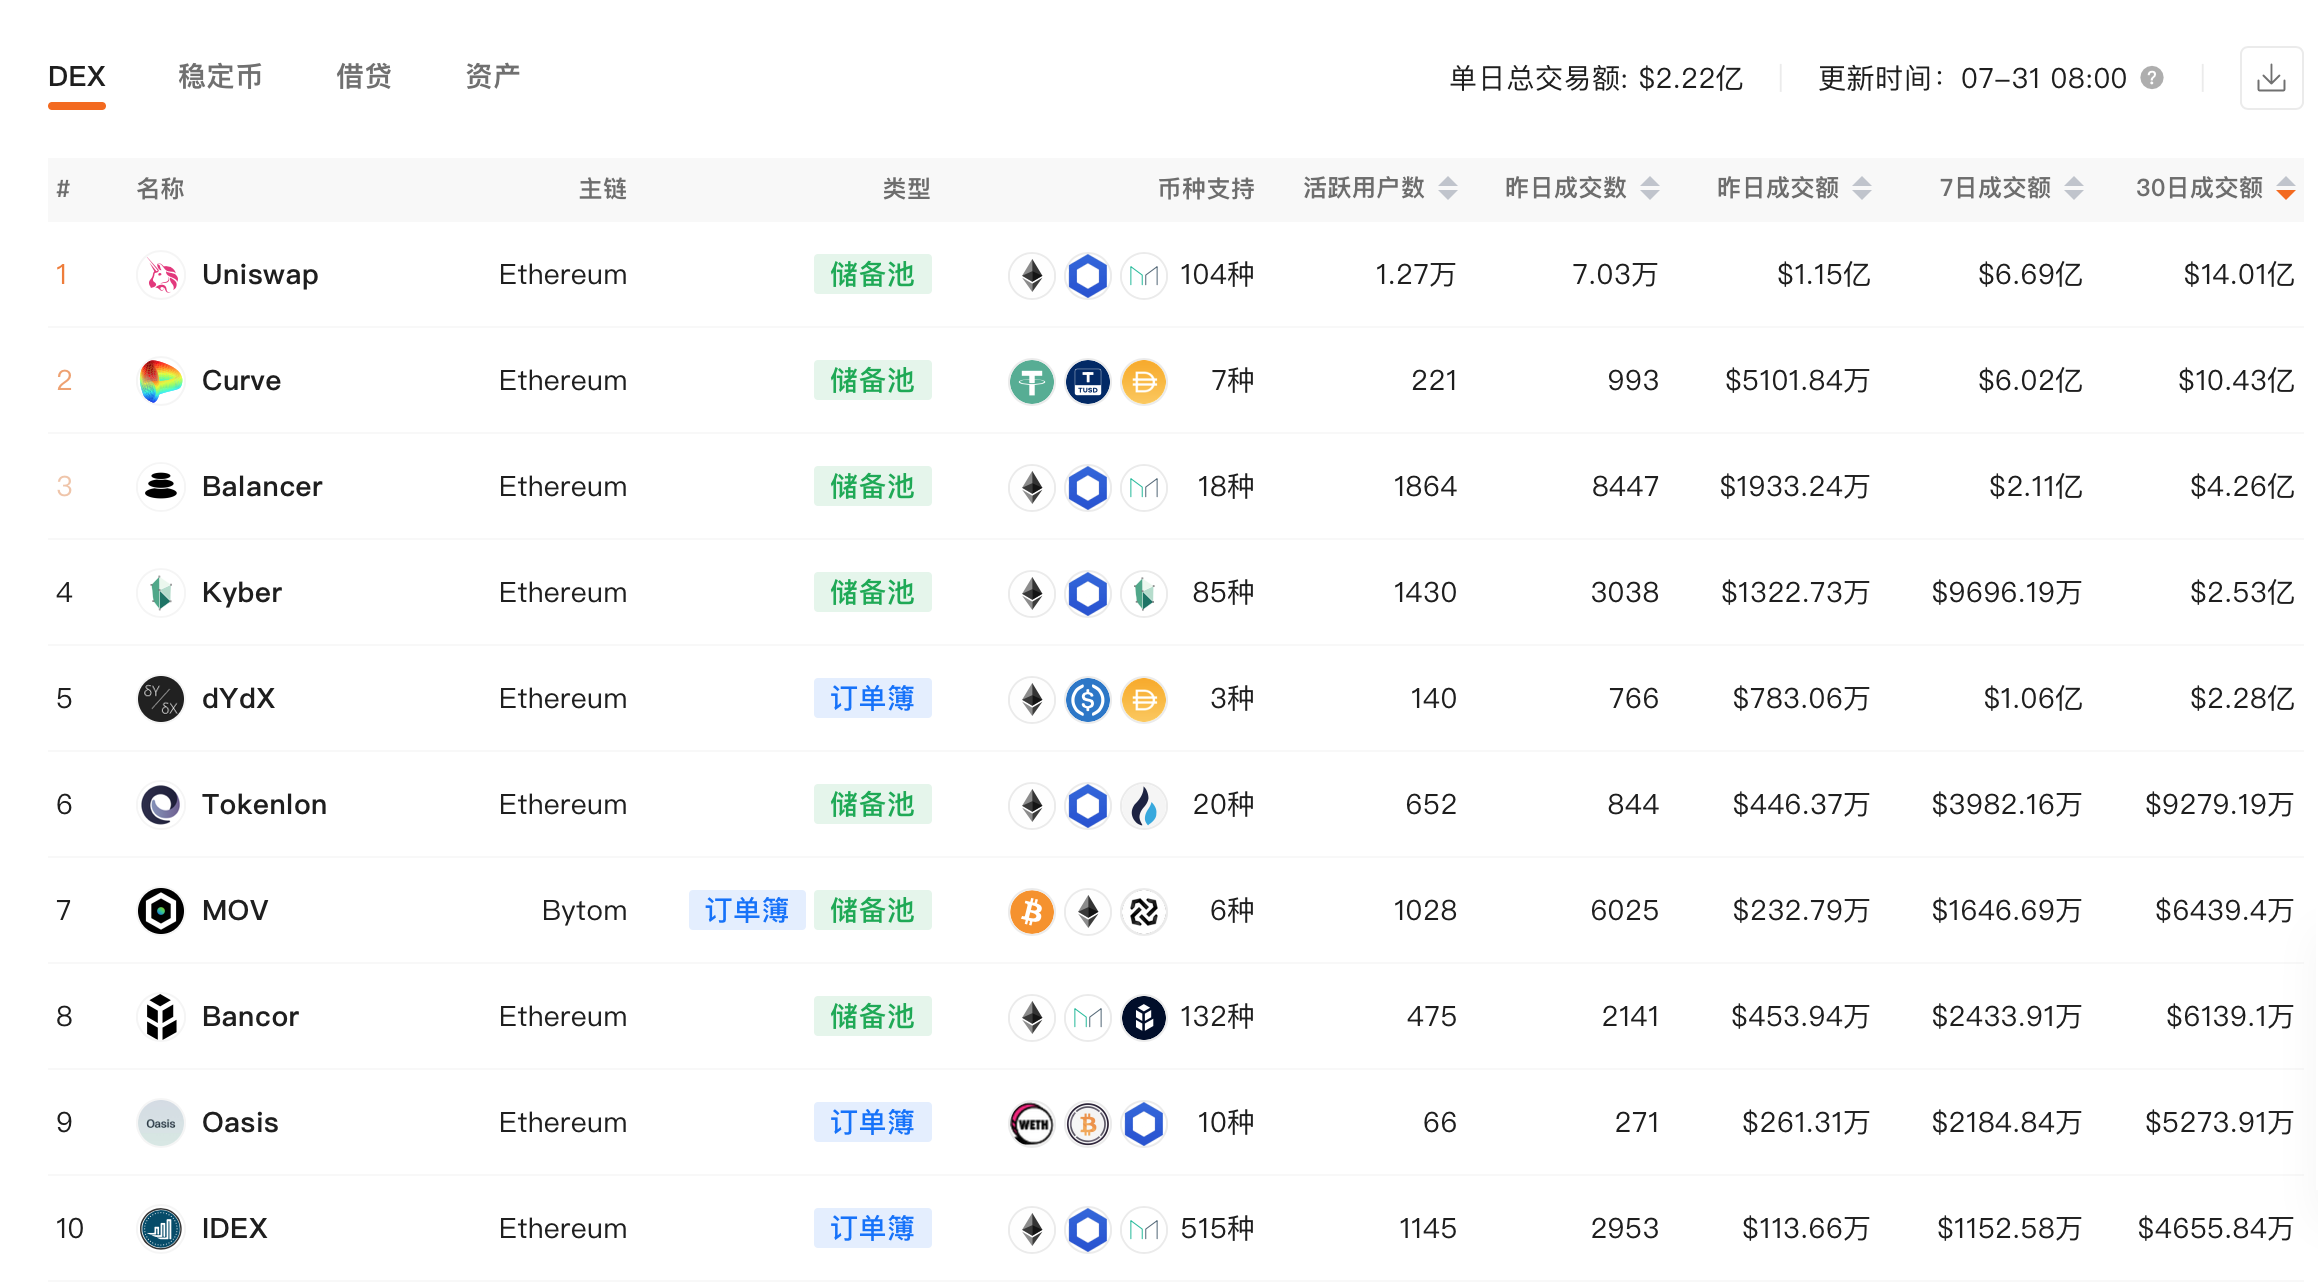This screenshot has height=1284, width=2318.
Task: Switch to the 稳定币 tab
Action: point(220,77)
